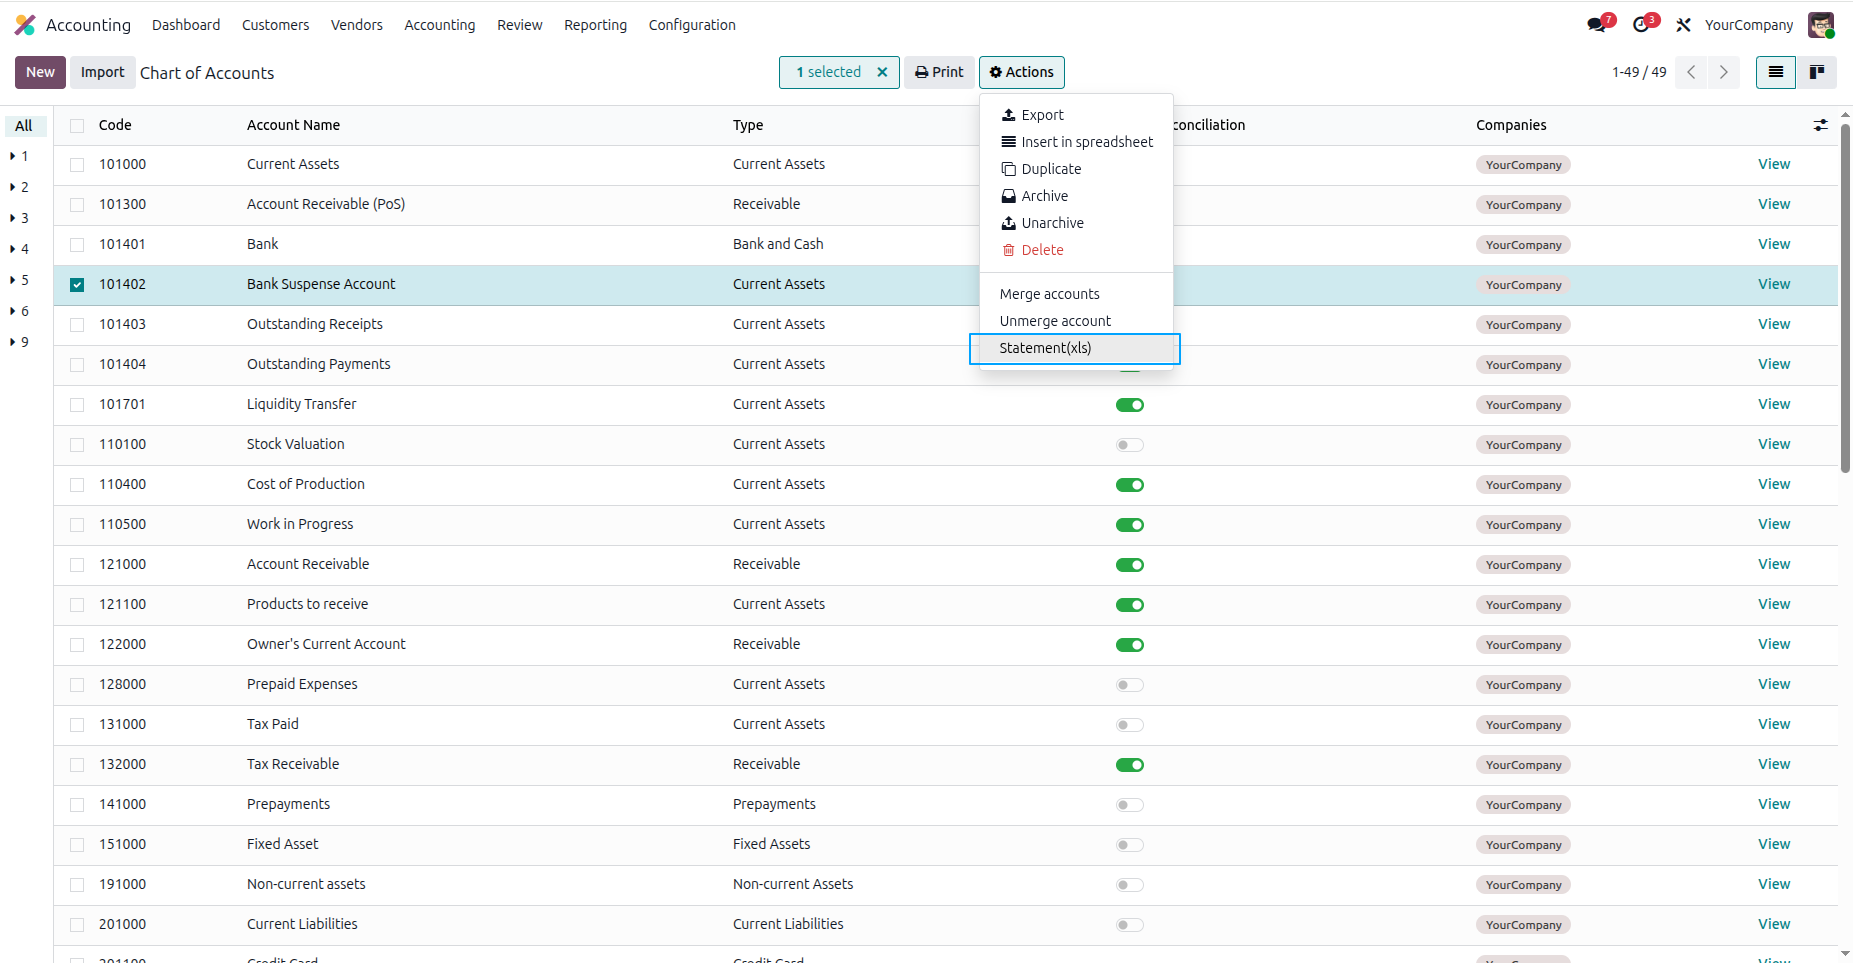Choose Insert in spreadsheet
Screen dimensions: 1853x963
tap(1076, 142)
